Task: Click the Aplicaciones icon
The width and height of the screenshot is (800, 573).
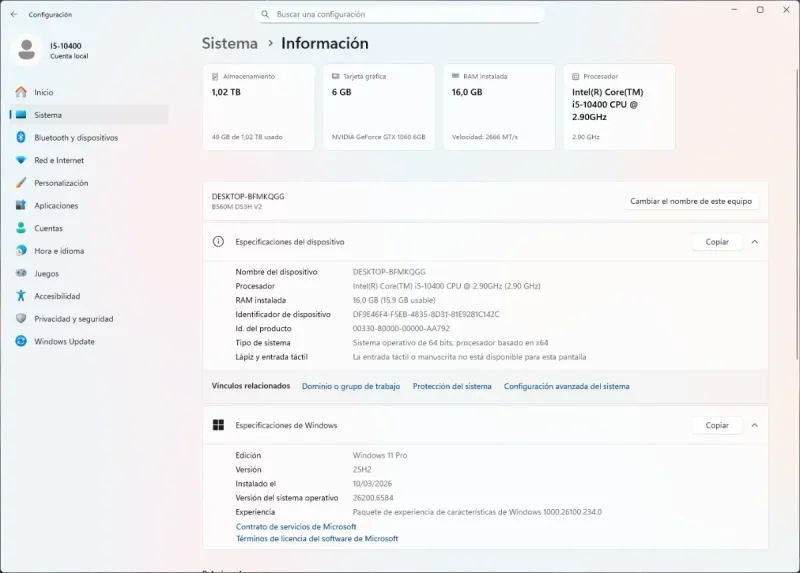Action: pos(21,205)
